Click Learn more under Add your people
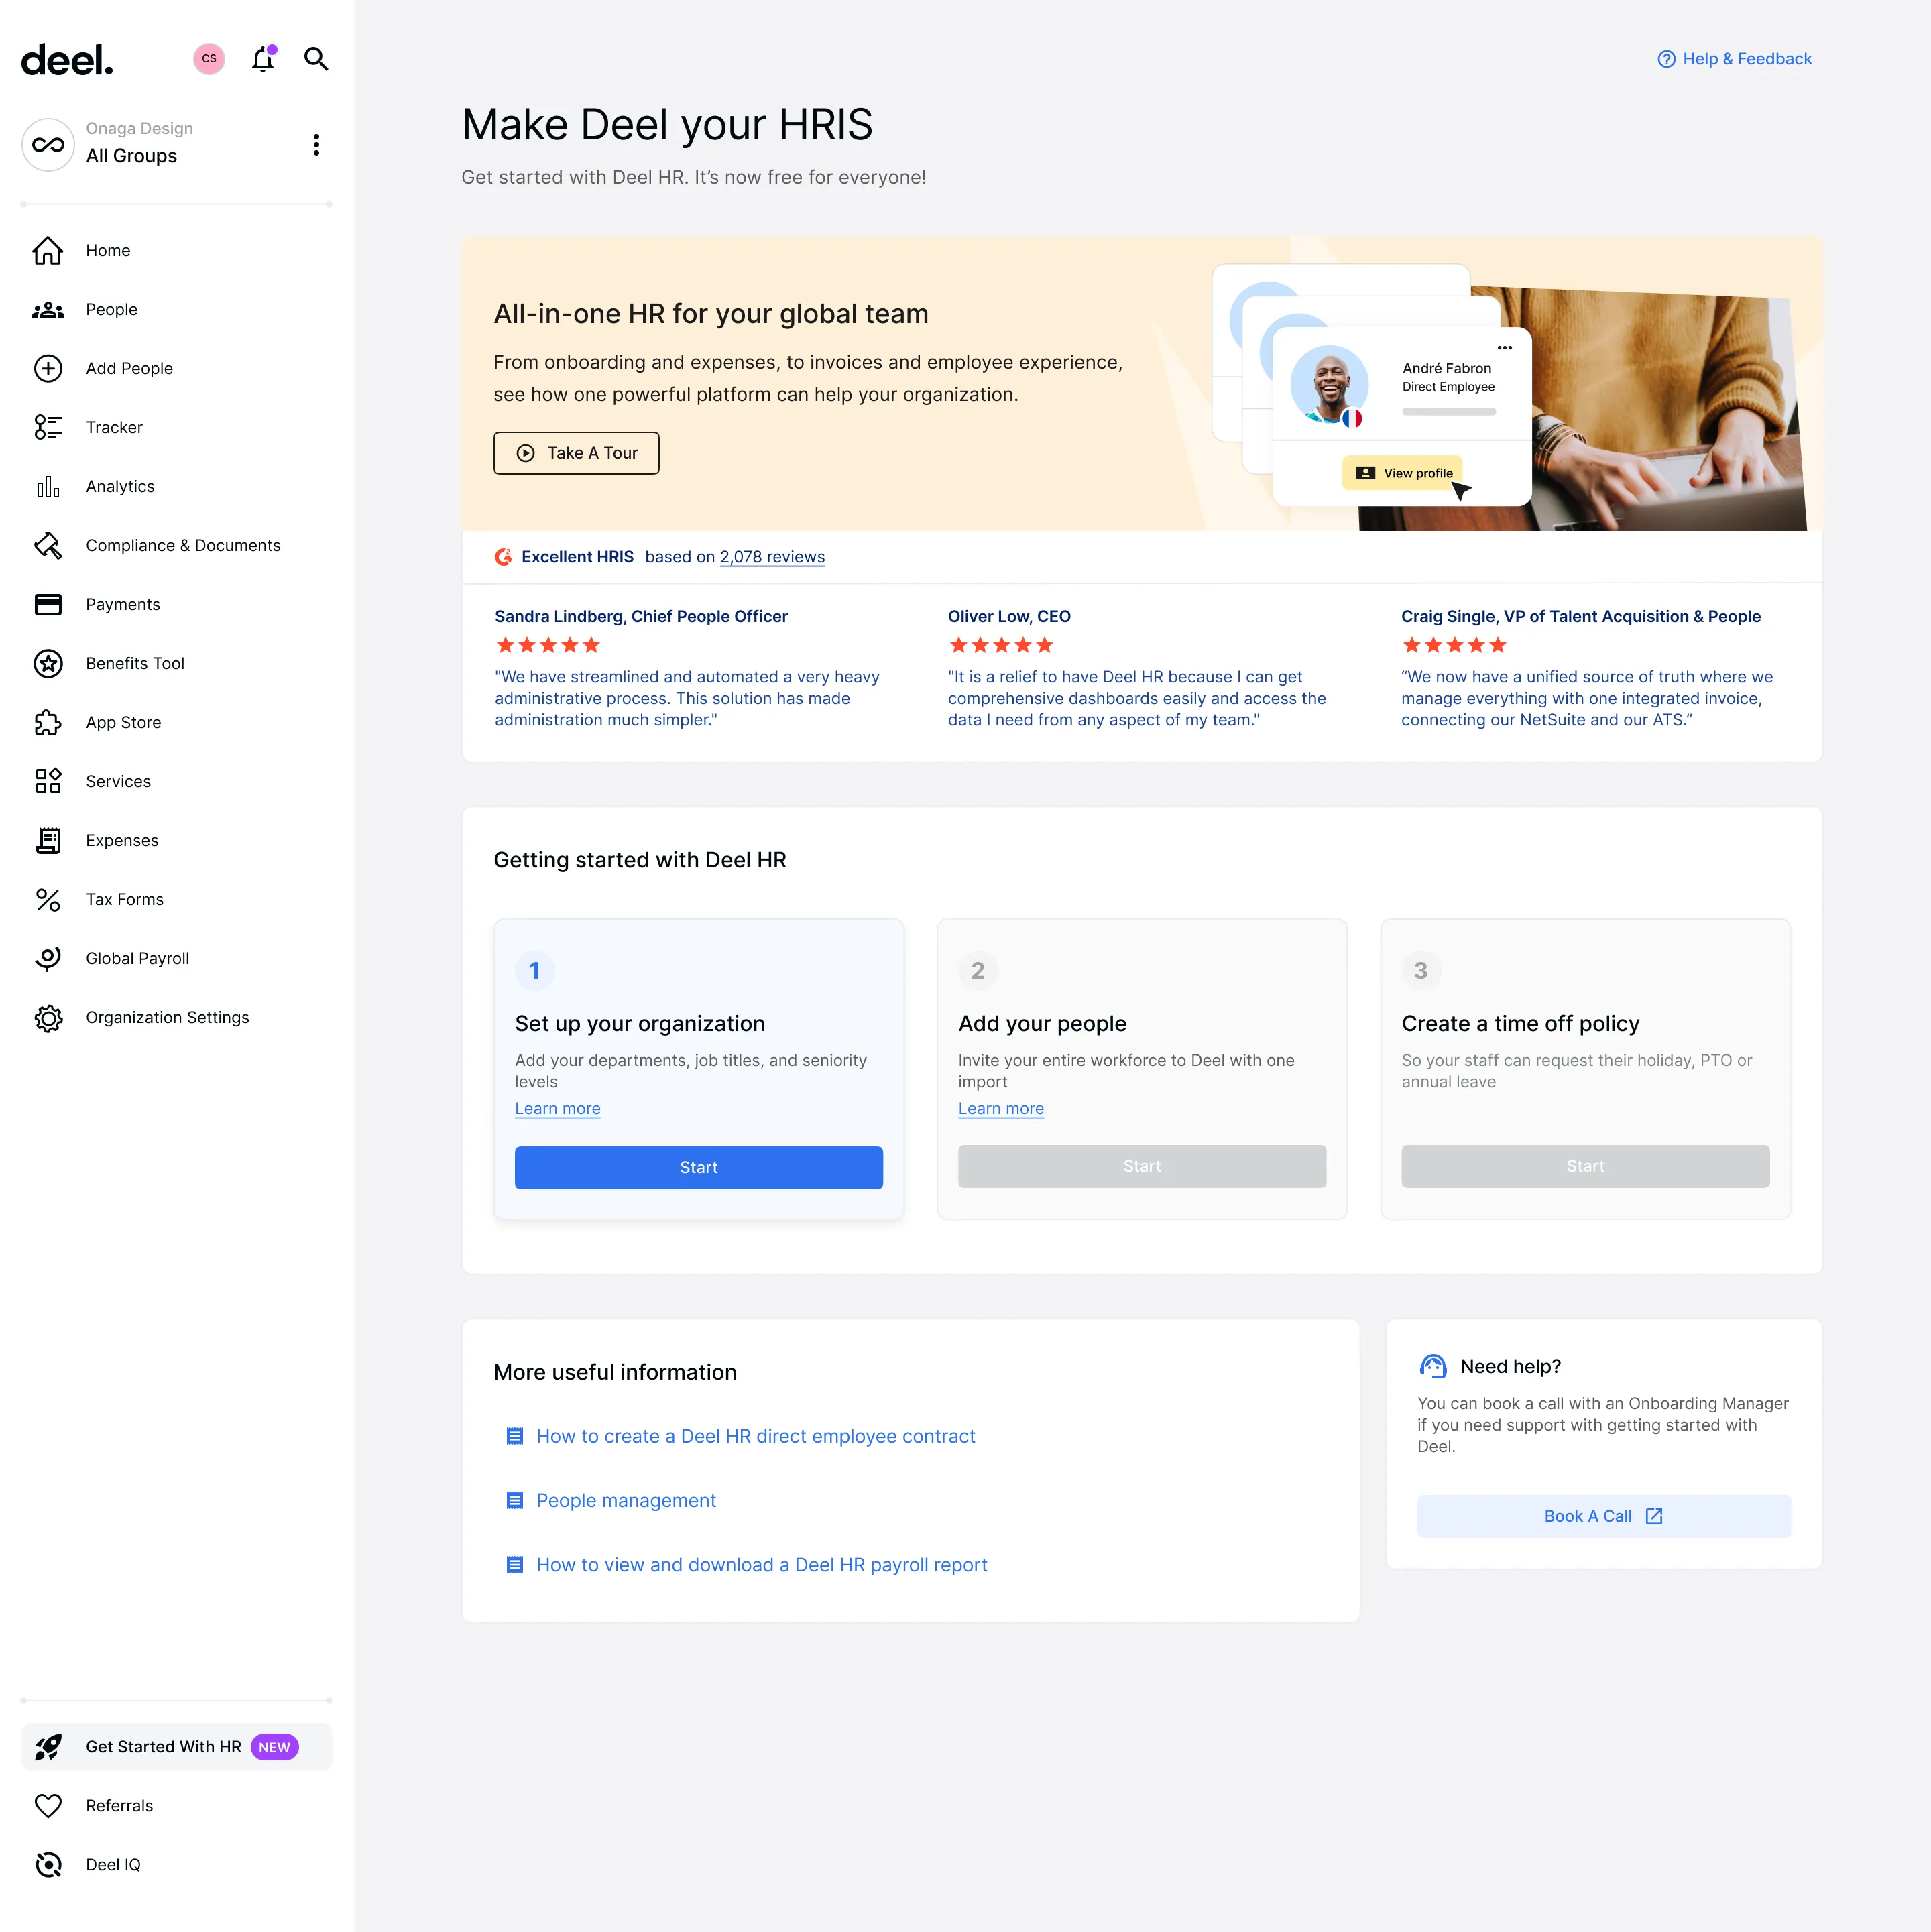Viewport: 1931px width, 1932px height. [x=1001, y=1109]
